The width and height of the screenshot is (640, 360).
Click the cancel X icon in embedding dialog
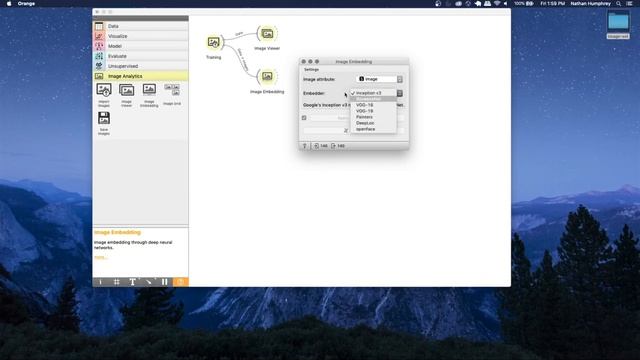346,131
